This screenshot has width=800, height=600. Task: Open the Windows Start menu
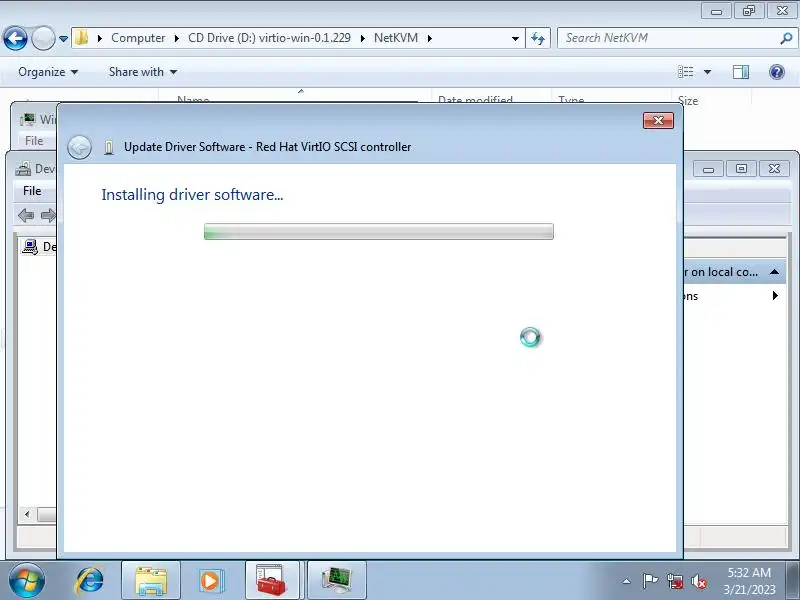pos(27,580)
